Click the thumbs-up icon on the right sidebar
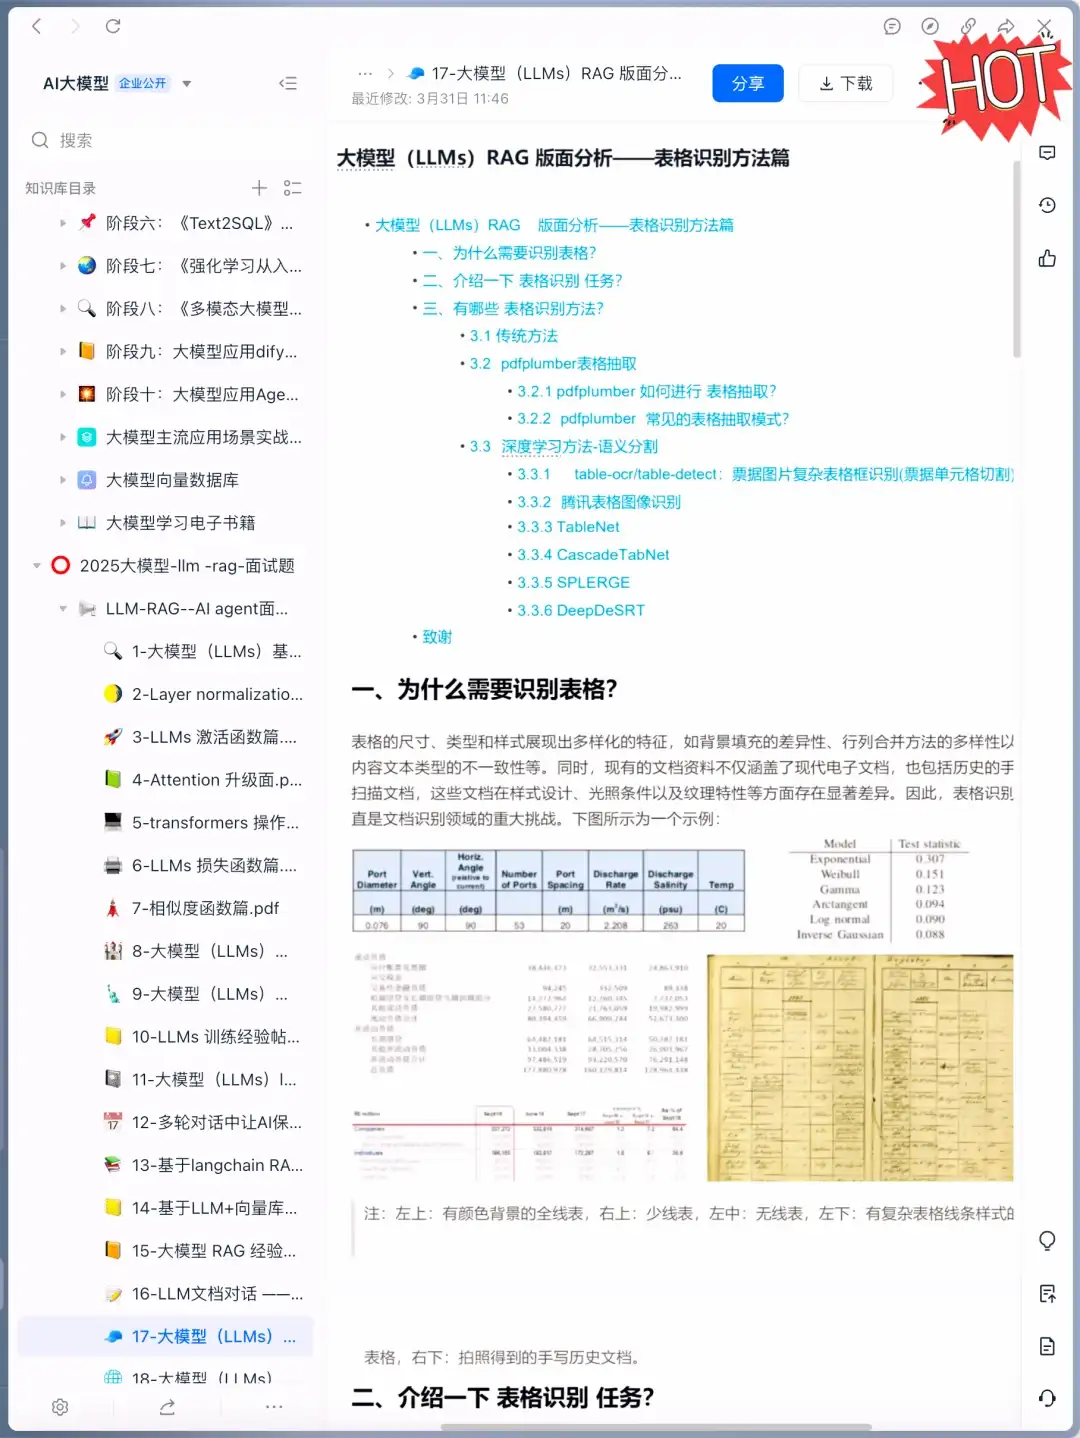 click(x=1046, y=258)
